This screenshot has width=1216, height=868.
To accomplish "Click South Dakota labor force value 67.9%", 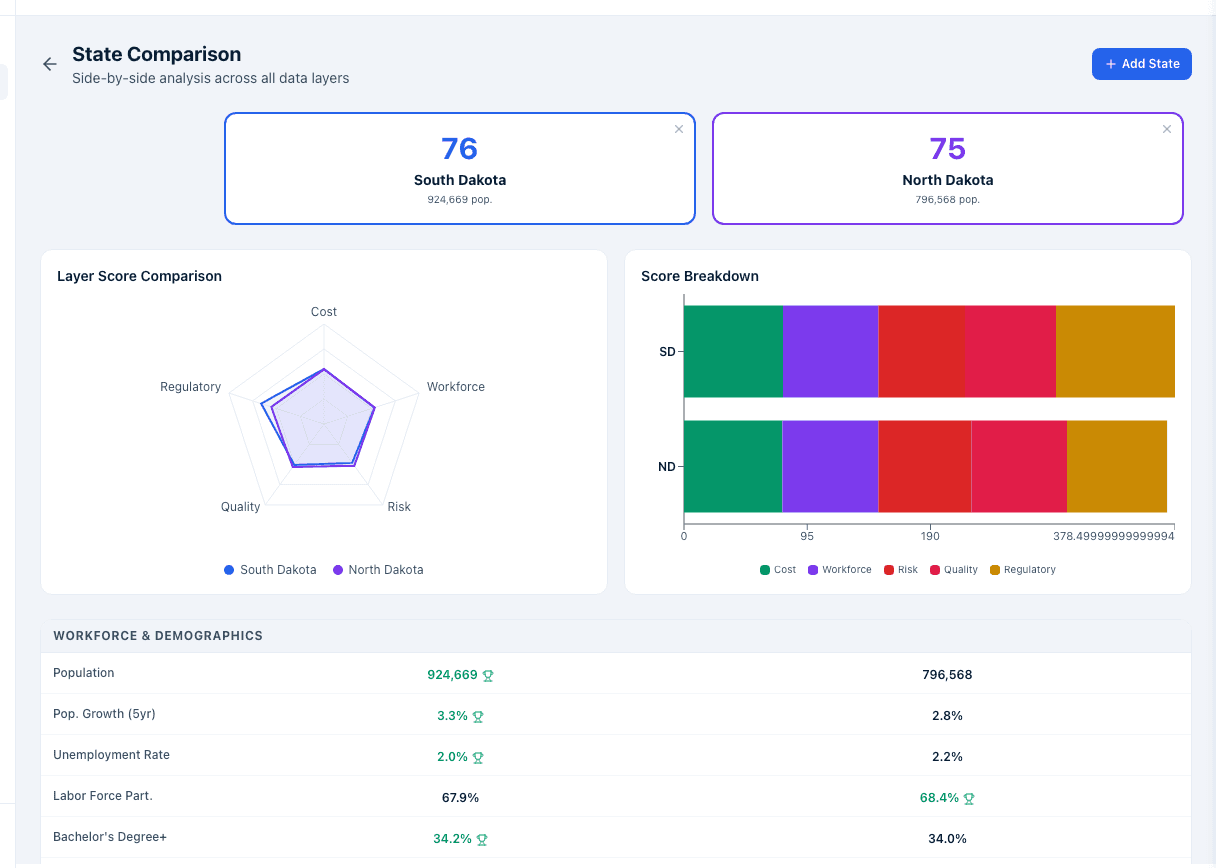I will tap(460, 798).
